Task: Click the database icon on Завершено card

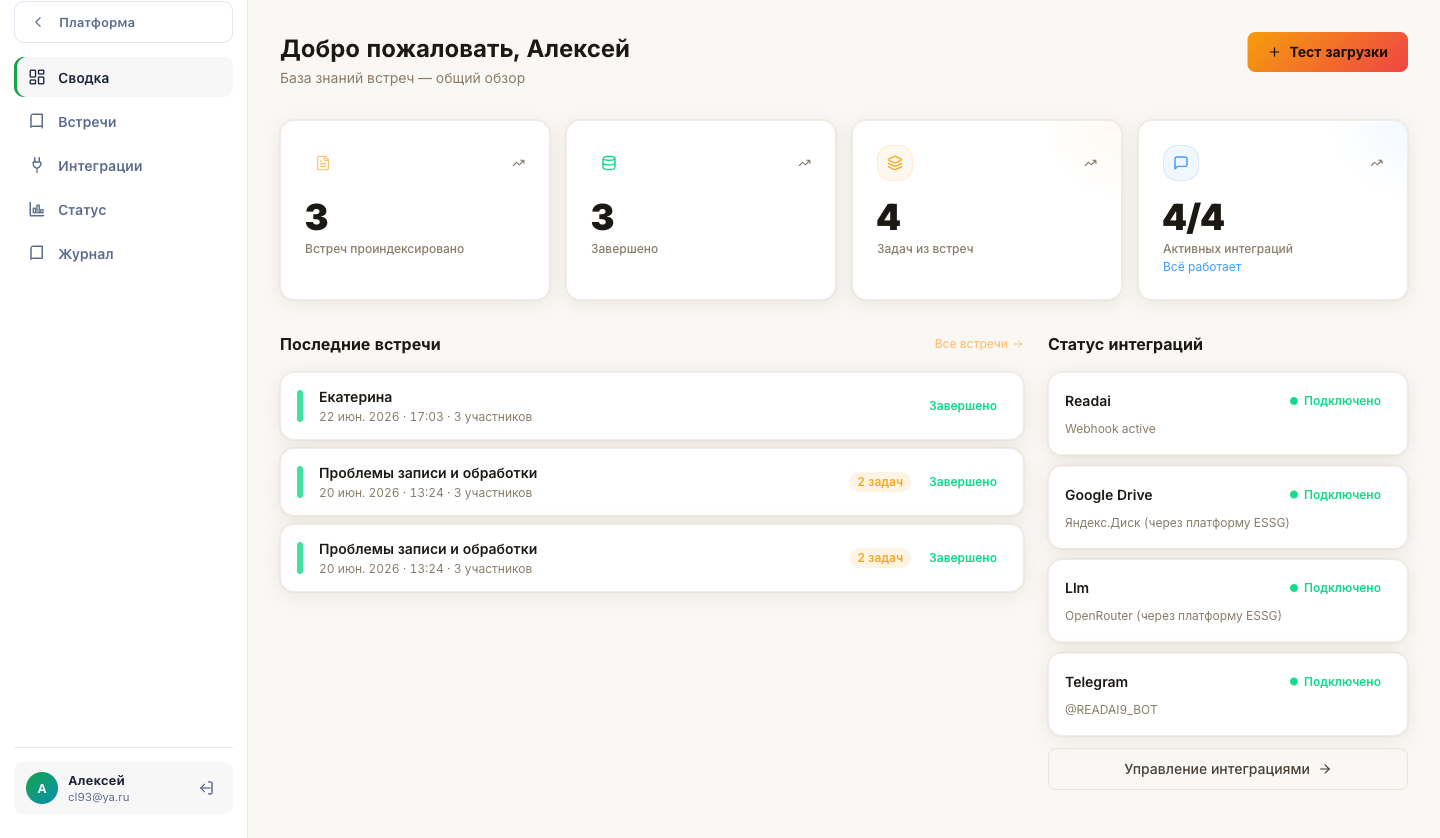Action: [x=609, y=163]
